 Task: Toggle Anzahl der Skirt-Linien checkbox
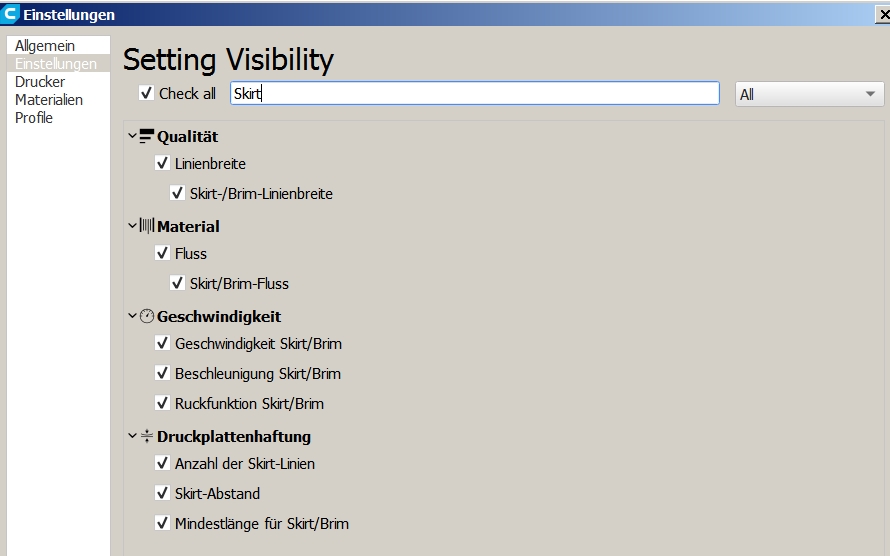click(162, 464)
